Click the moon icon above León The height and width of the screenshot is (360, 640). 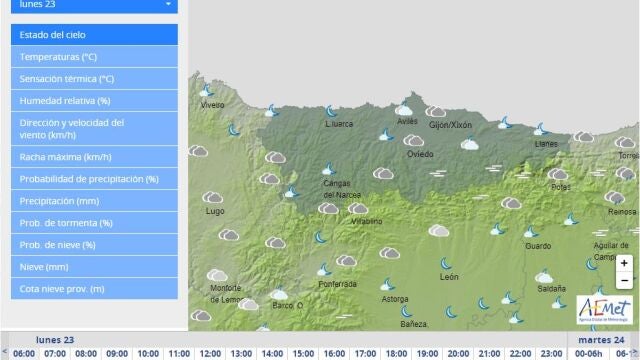point(446,263)
